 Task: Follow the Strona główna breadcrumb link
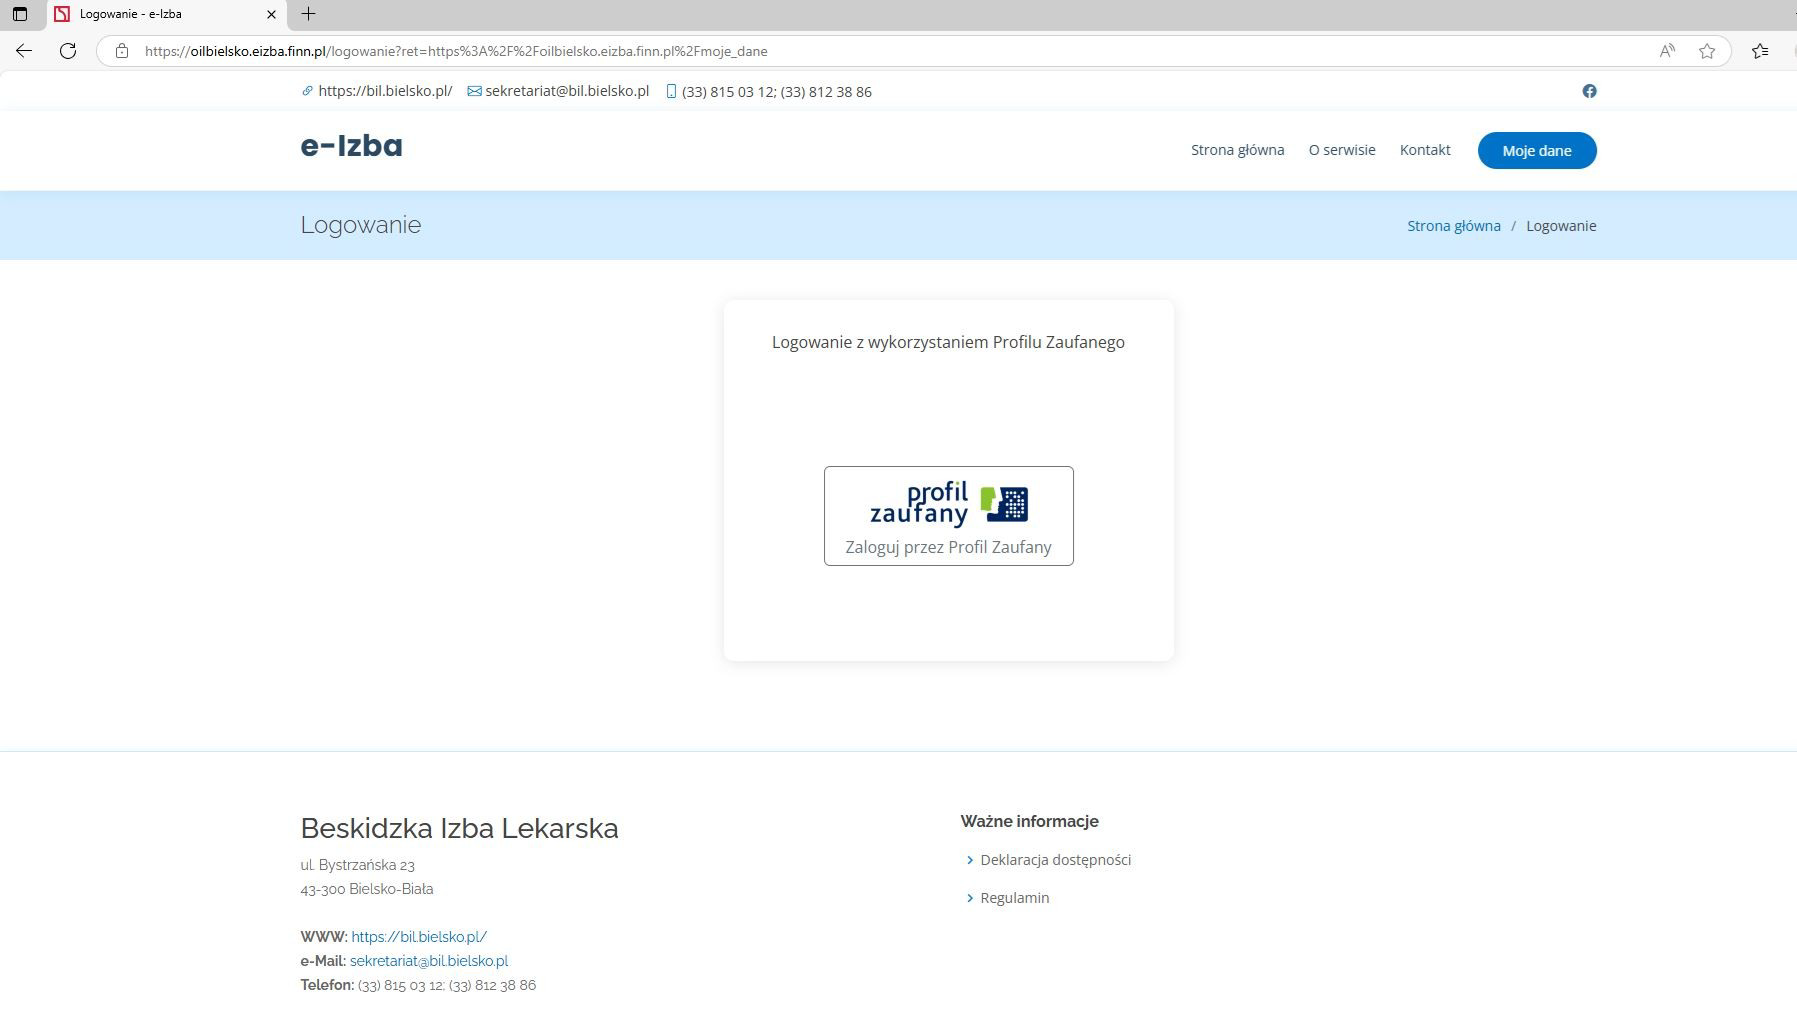1454,226
